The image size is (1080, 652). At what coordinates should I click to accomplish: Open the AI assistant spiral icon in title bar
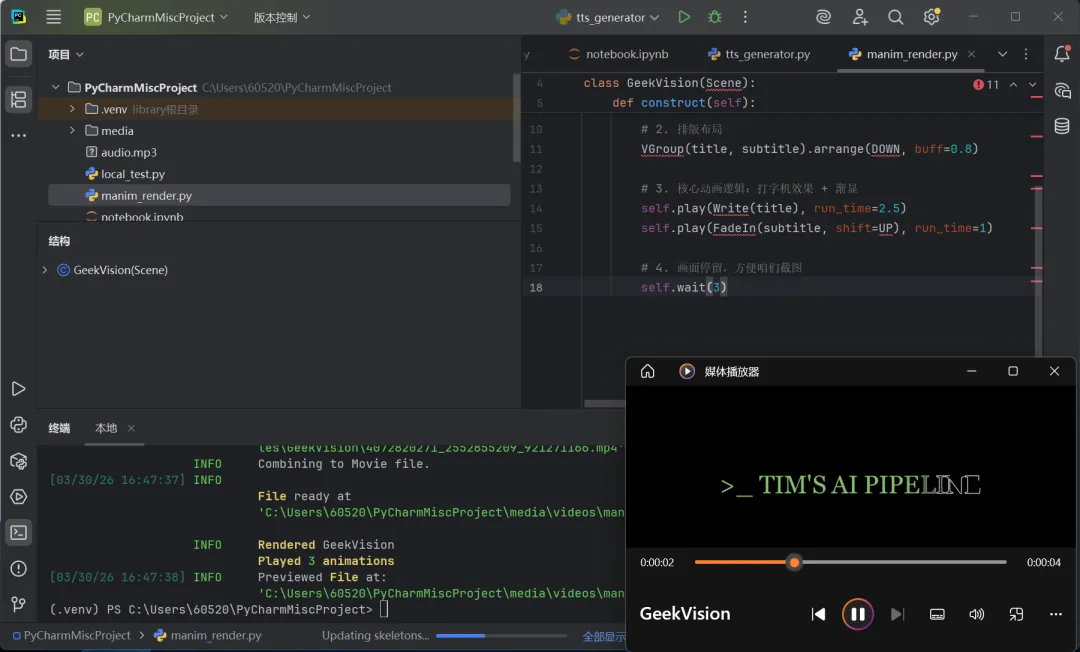pyautogui.click(x=824, y=17)
